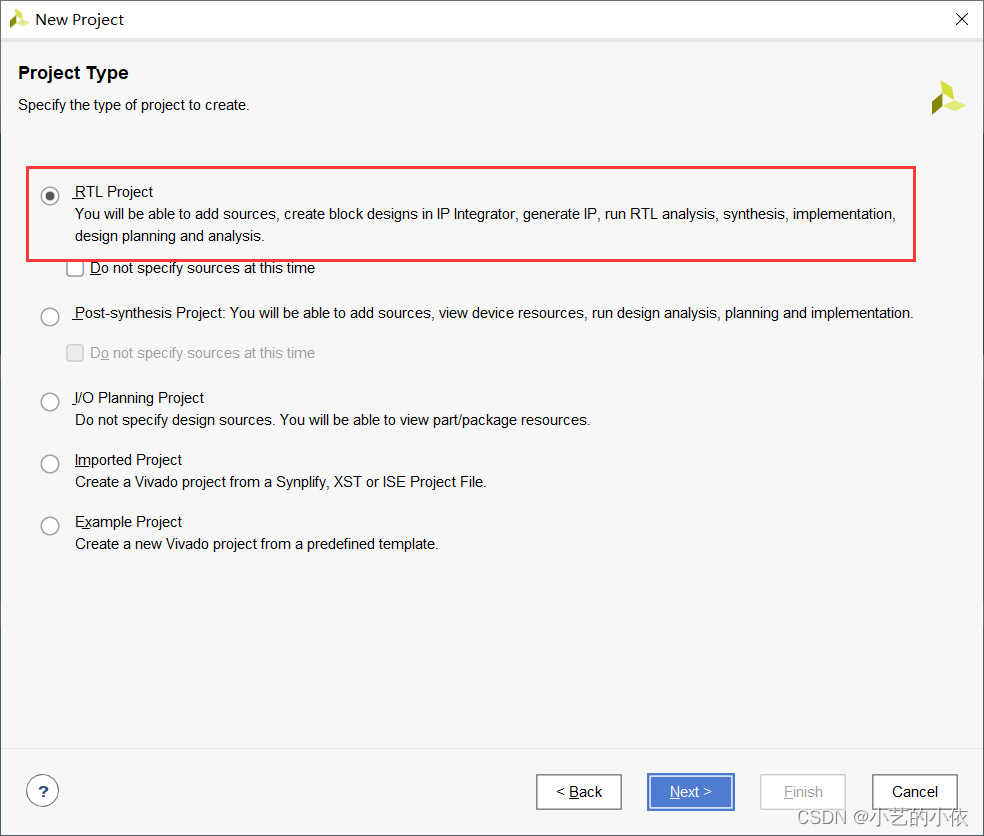Image resolution: width=984 pixels, height=836 pixels.
Task: Click the help question mark icon
Action: coord(43,791)
